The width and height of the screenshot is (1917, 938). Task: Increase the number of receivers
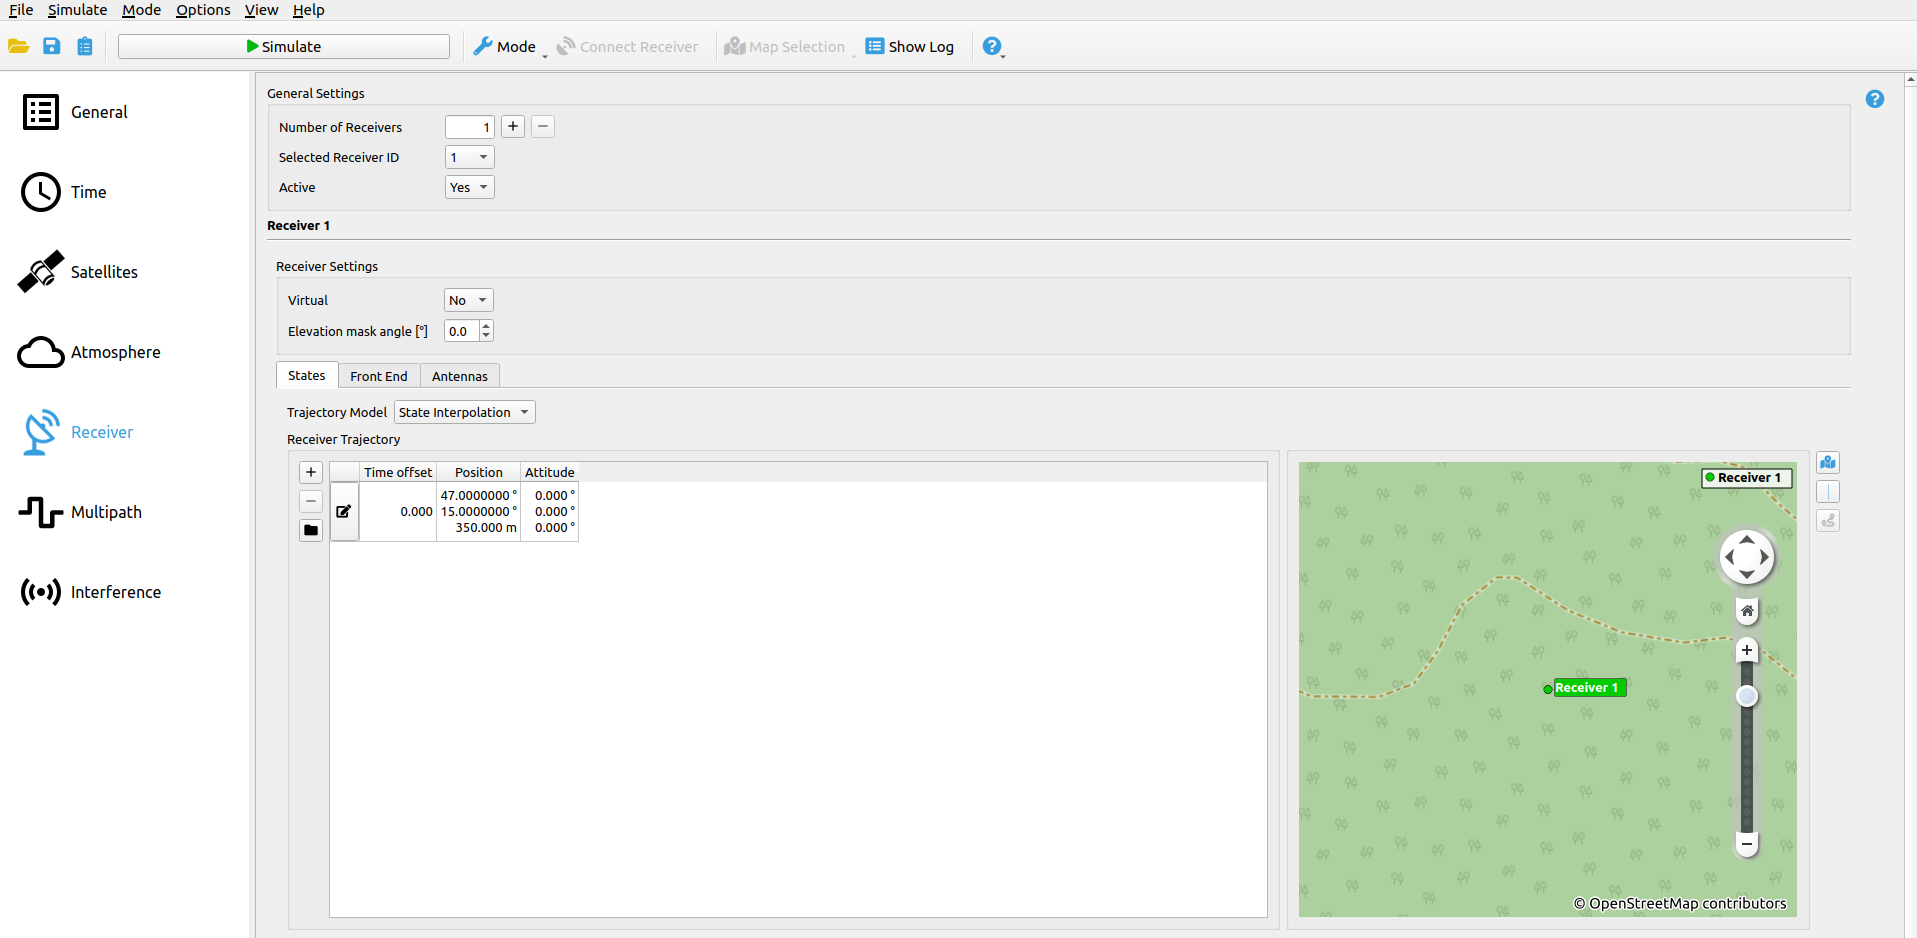(513, 127)
